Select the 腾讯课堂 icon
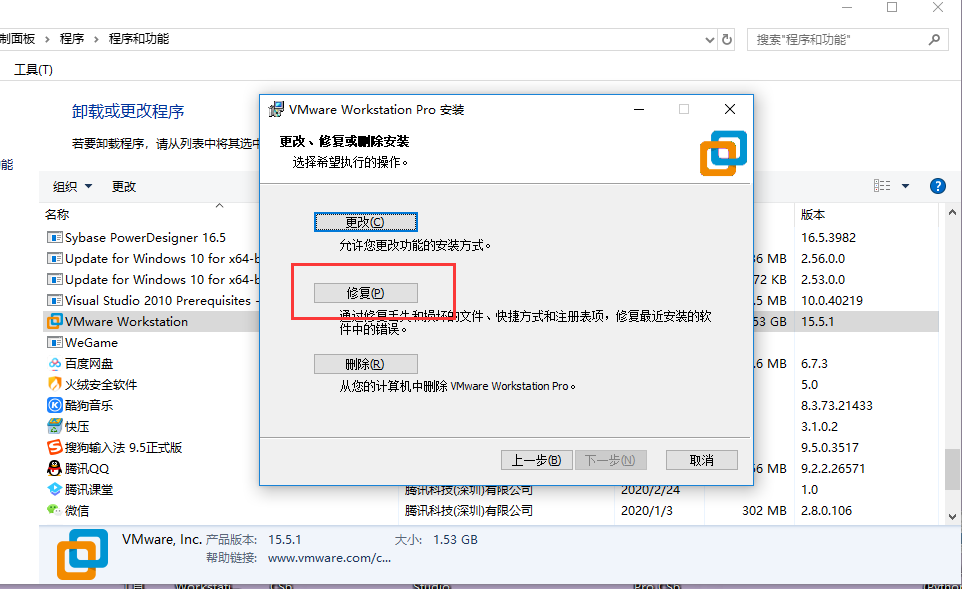The height and width of the screenshot is (589, 962). [x=57, y=488]
